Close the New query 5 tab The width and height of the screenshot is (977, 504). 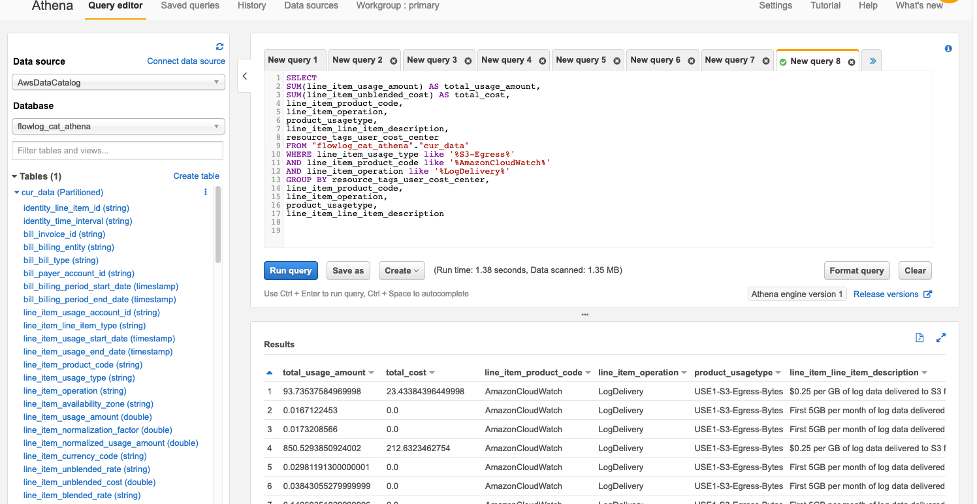tap(617, 61)
